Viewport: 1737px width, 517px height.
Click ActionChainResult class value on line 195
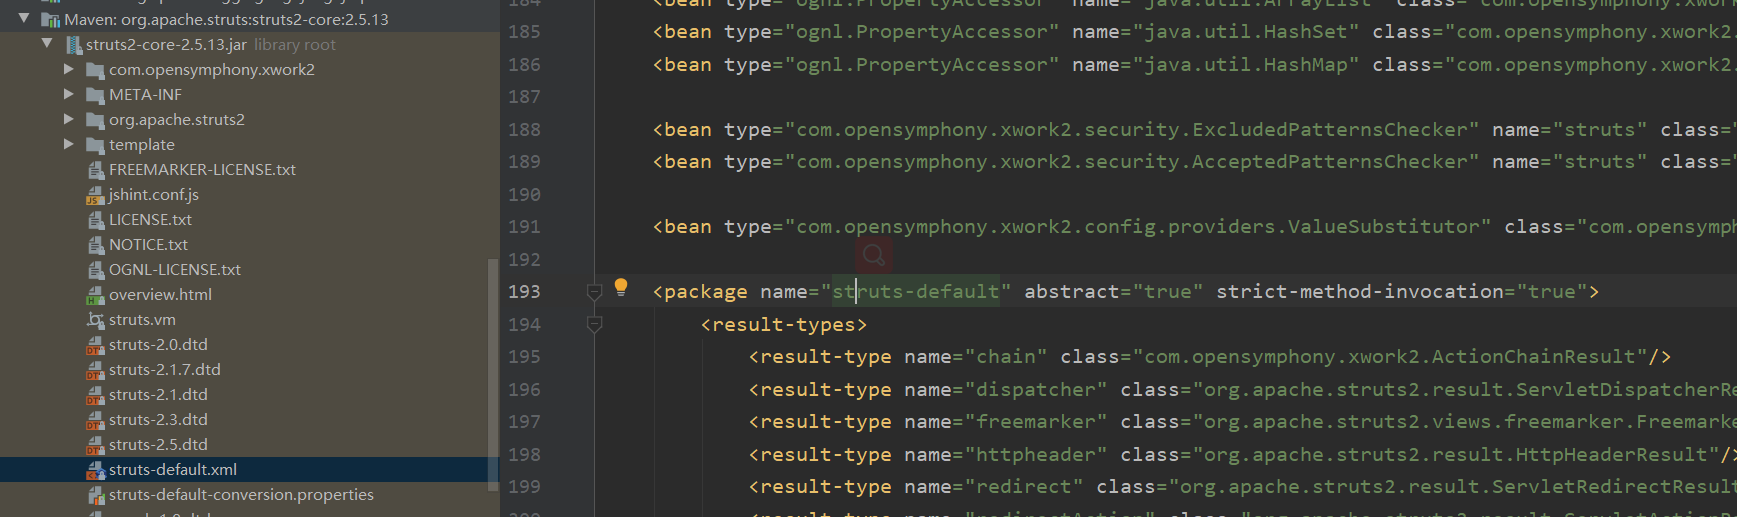coord(1390,357)
